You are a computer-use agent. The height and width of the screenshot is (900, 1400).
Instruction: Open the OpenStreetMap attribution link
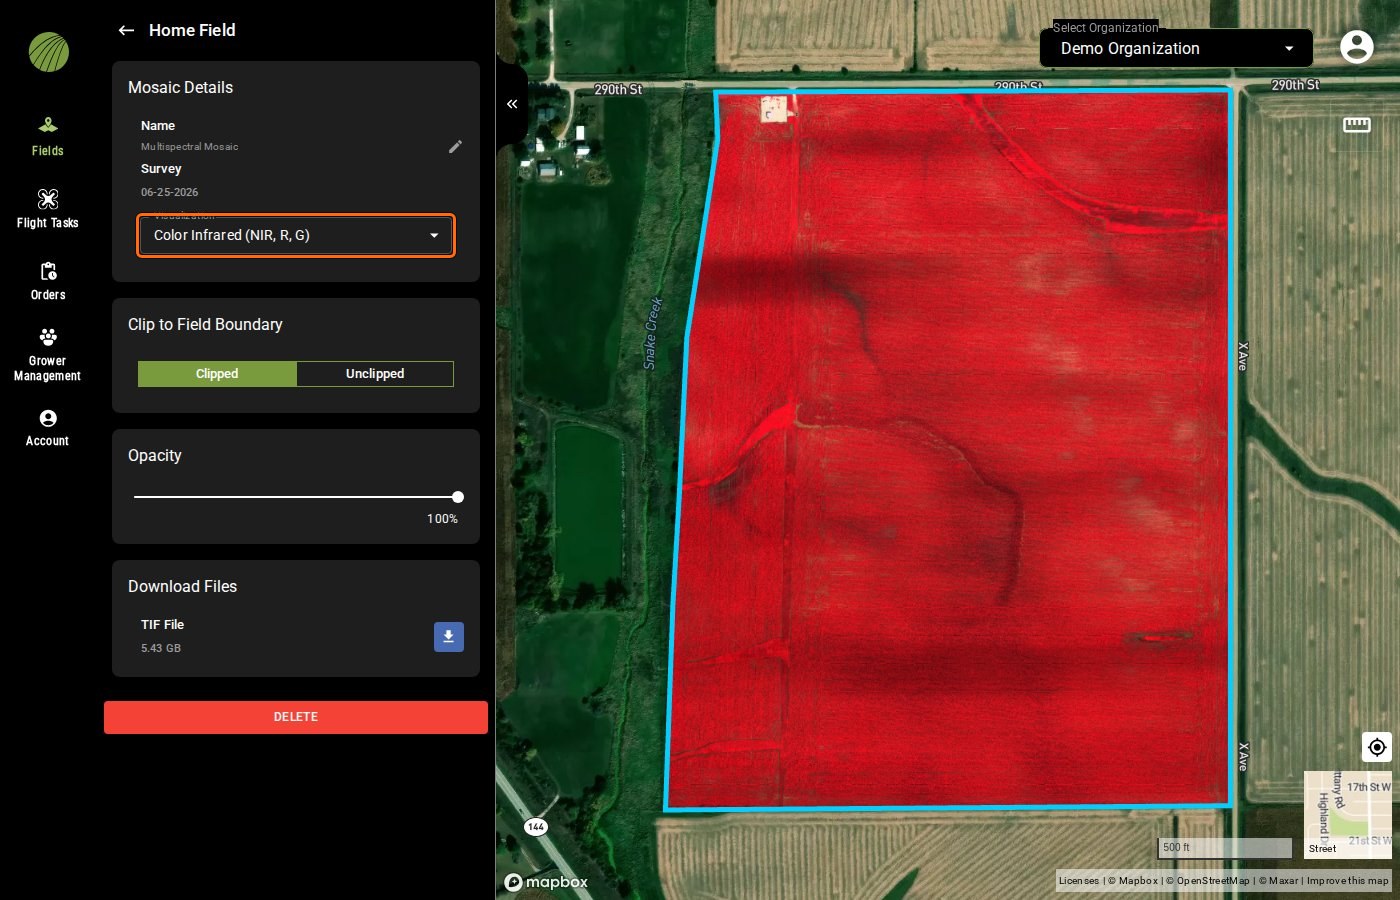point(1208,881)
